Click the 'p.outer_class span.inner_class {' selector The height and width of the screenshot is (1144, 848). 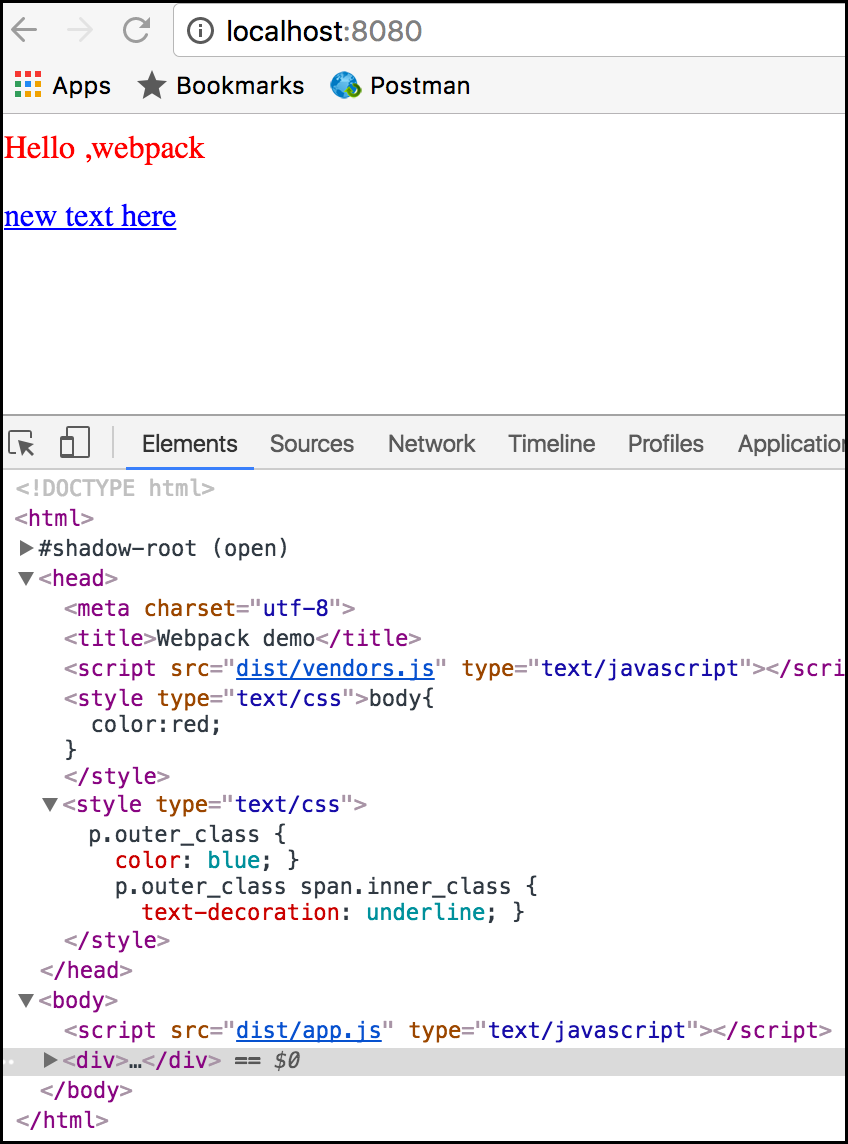pyautogui.click(x=326, y=886)
